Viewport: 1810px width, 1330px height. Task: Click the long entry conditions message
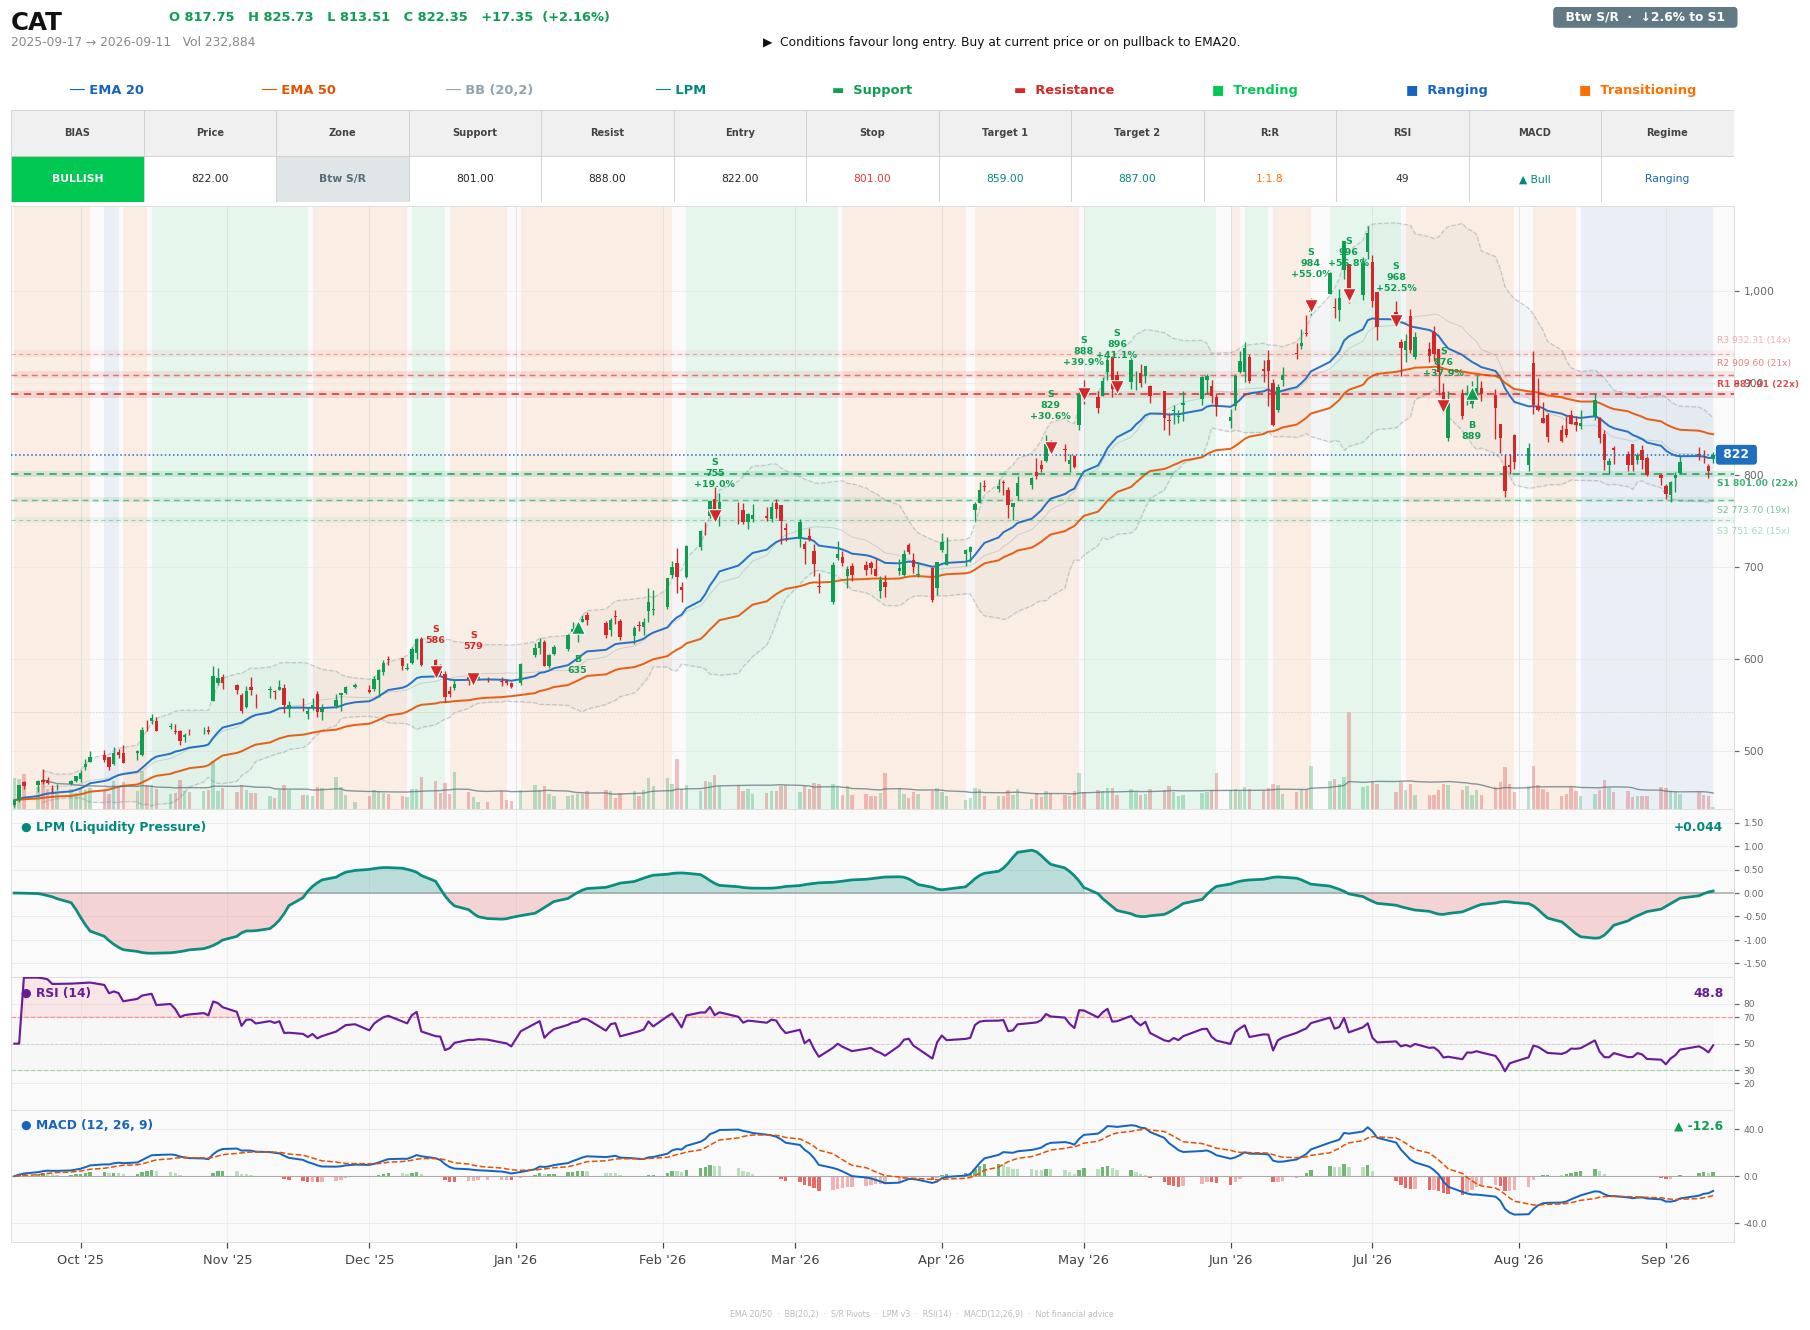pos(1001,42)
